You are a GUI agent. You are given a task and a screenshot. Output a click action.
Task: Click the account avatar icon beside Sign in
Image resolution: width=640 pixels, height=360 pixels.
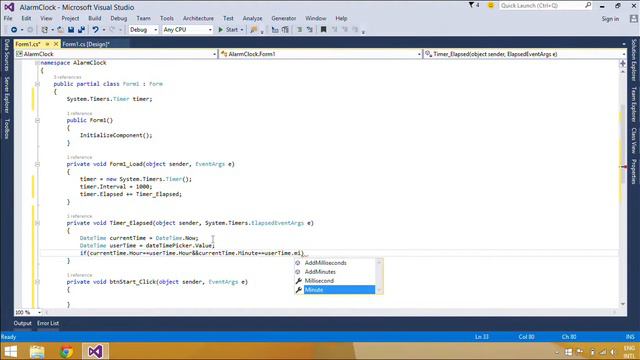coord(633,19)
